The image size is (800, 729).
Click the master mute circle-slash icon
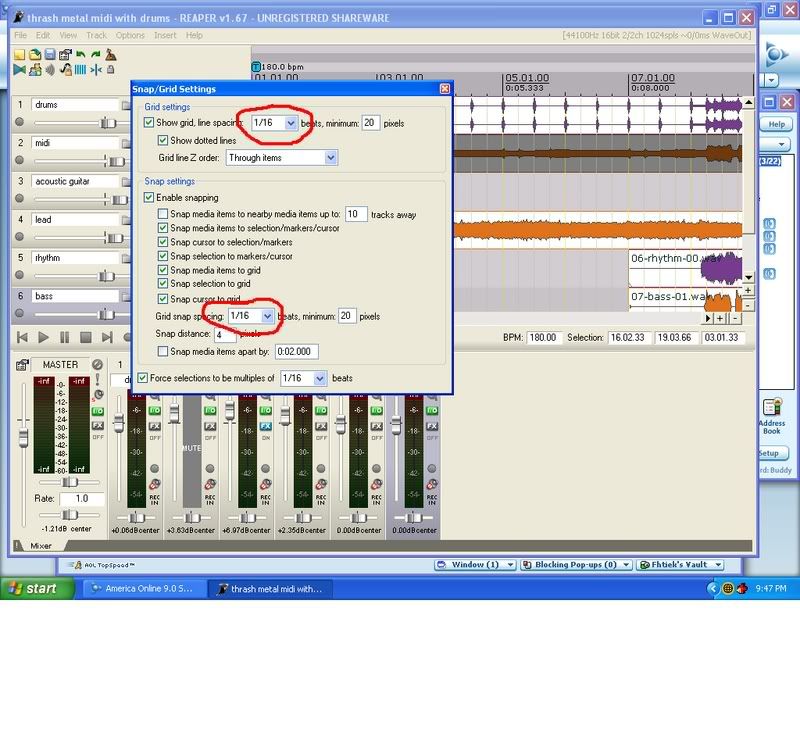(x=97, y=364)
